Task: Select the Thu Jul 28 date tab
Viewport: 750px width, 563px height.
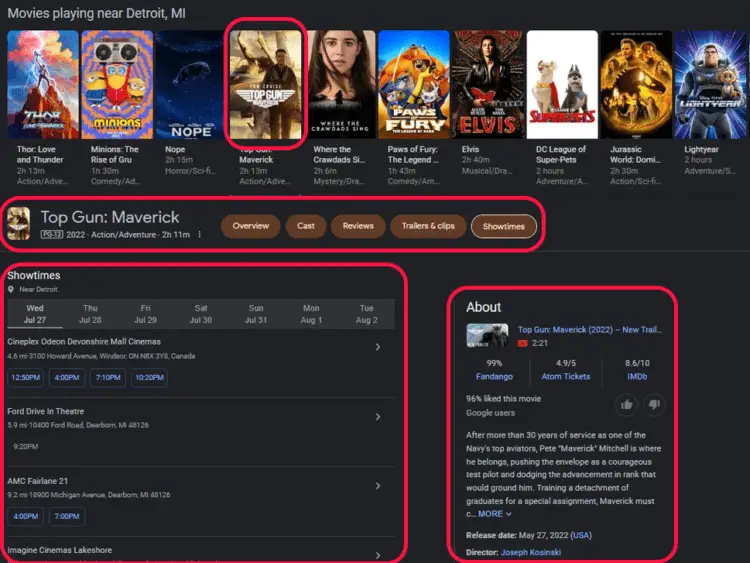Action: click(x=90, y=314)
